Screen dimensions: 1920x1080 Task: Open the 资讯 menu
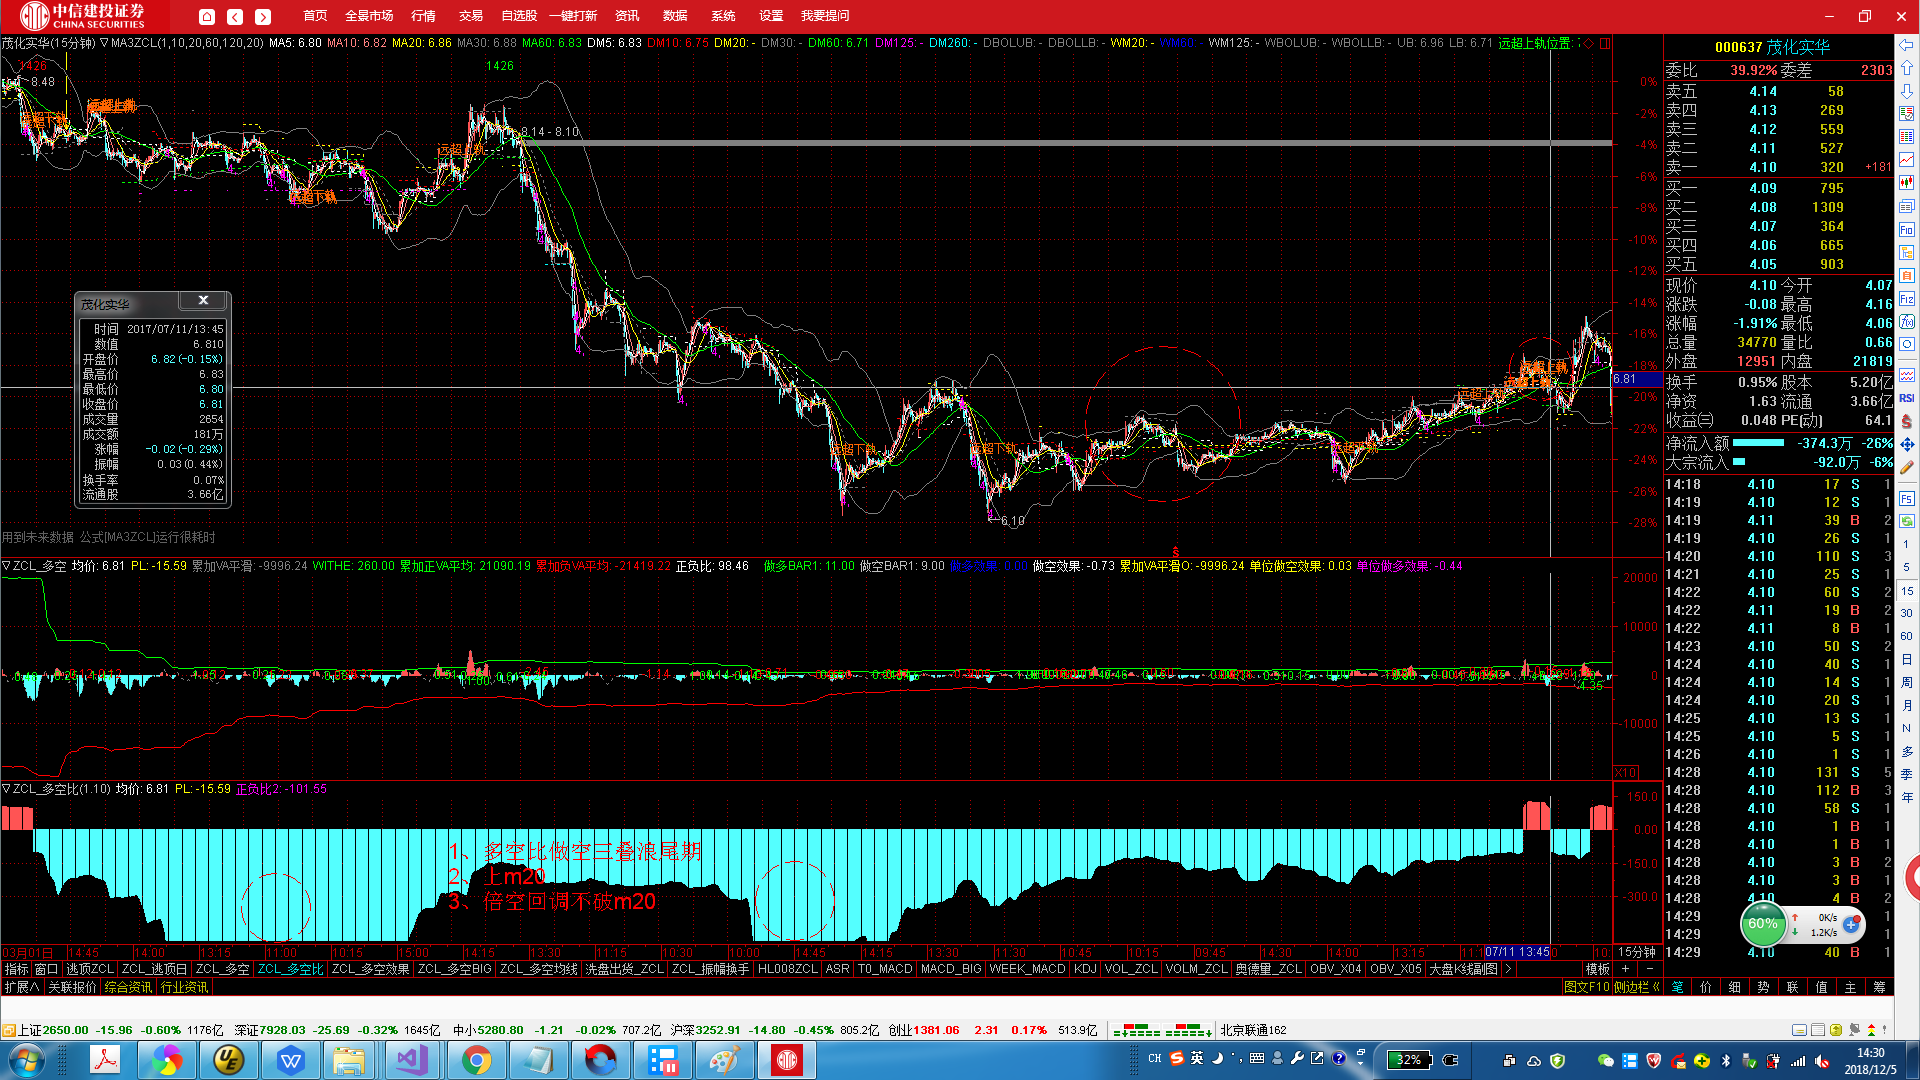coord(627,16)
